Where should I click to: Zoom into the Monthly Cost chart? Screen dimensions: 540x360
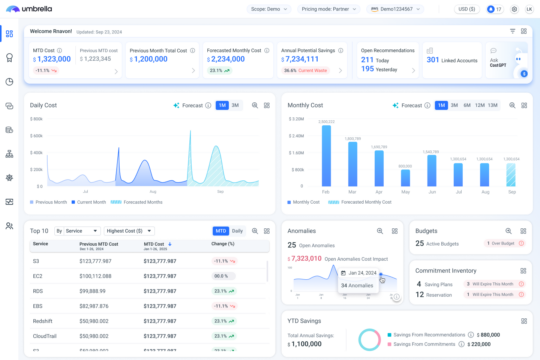[x=512, y=105]
